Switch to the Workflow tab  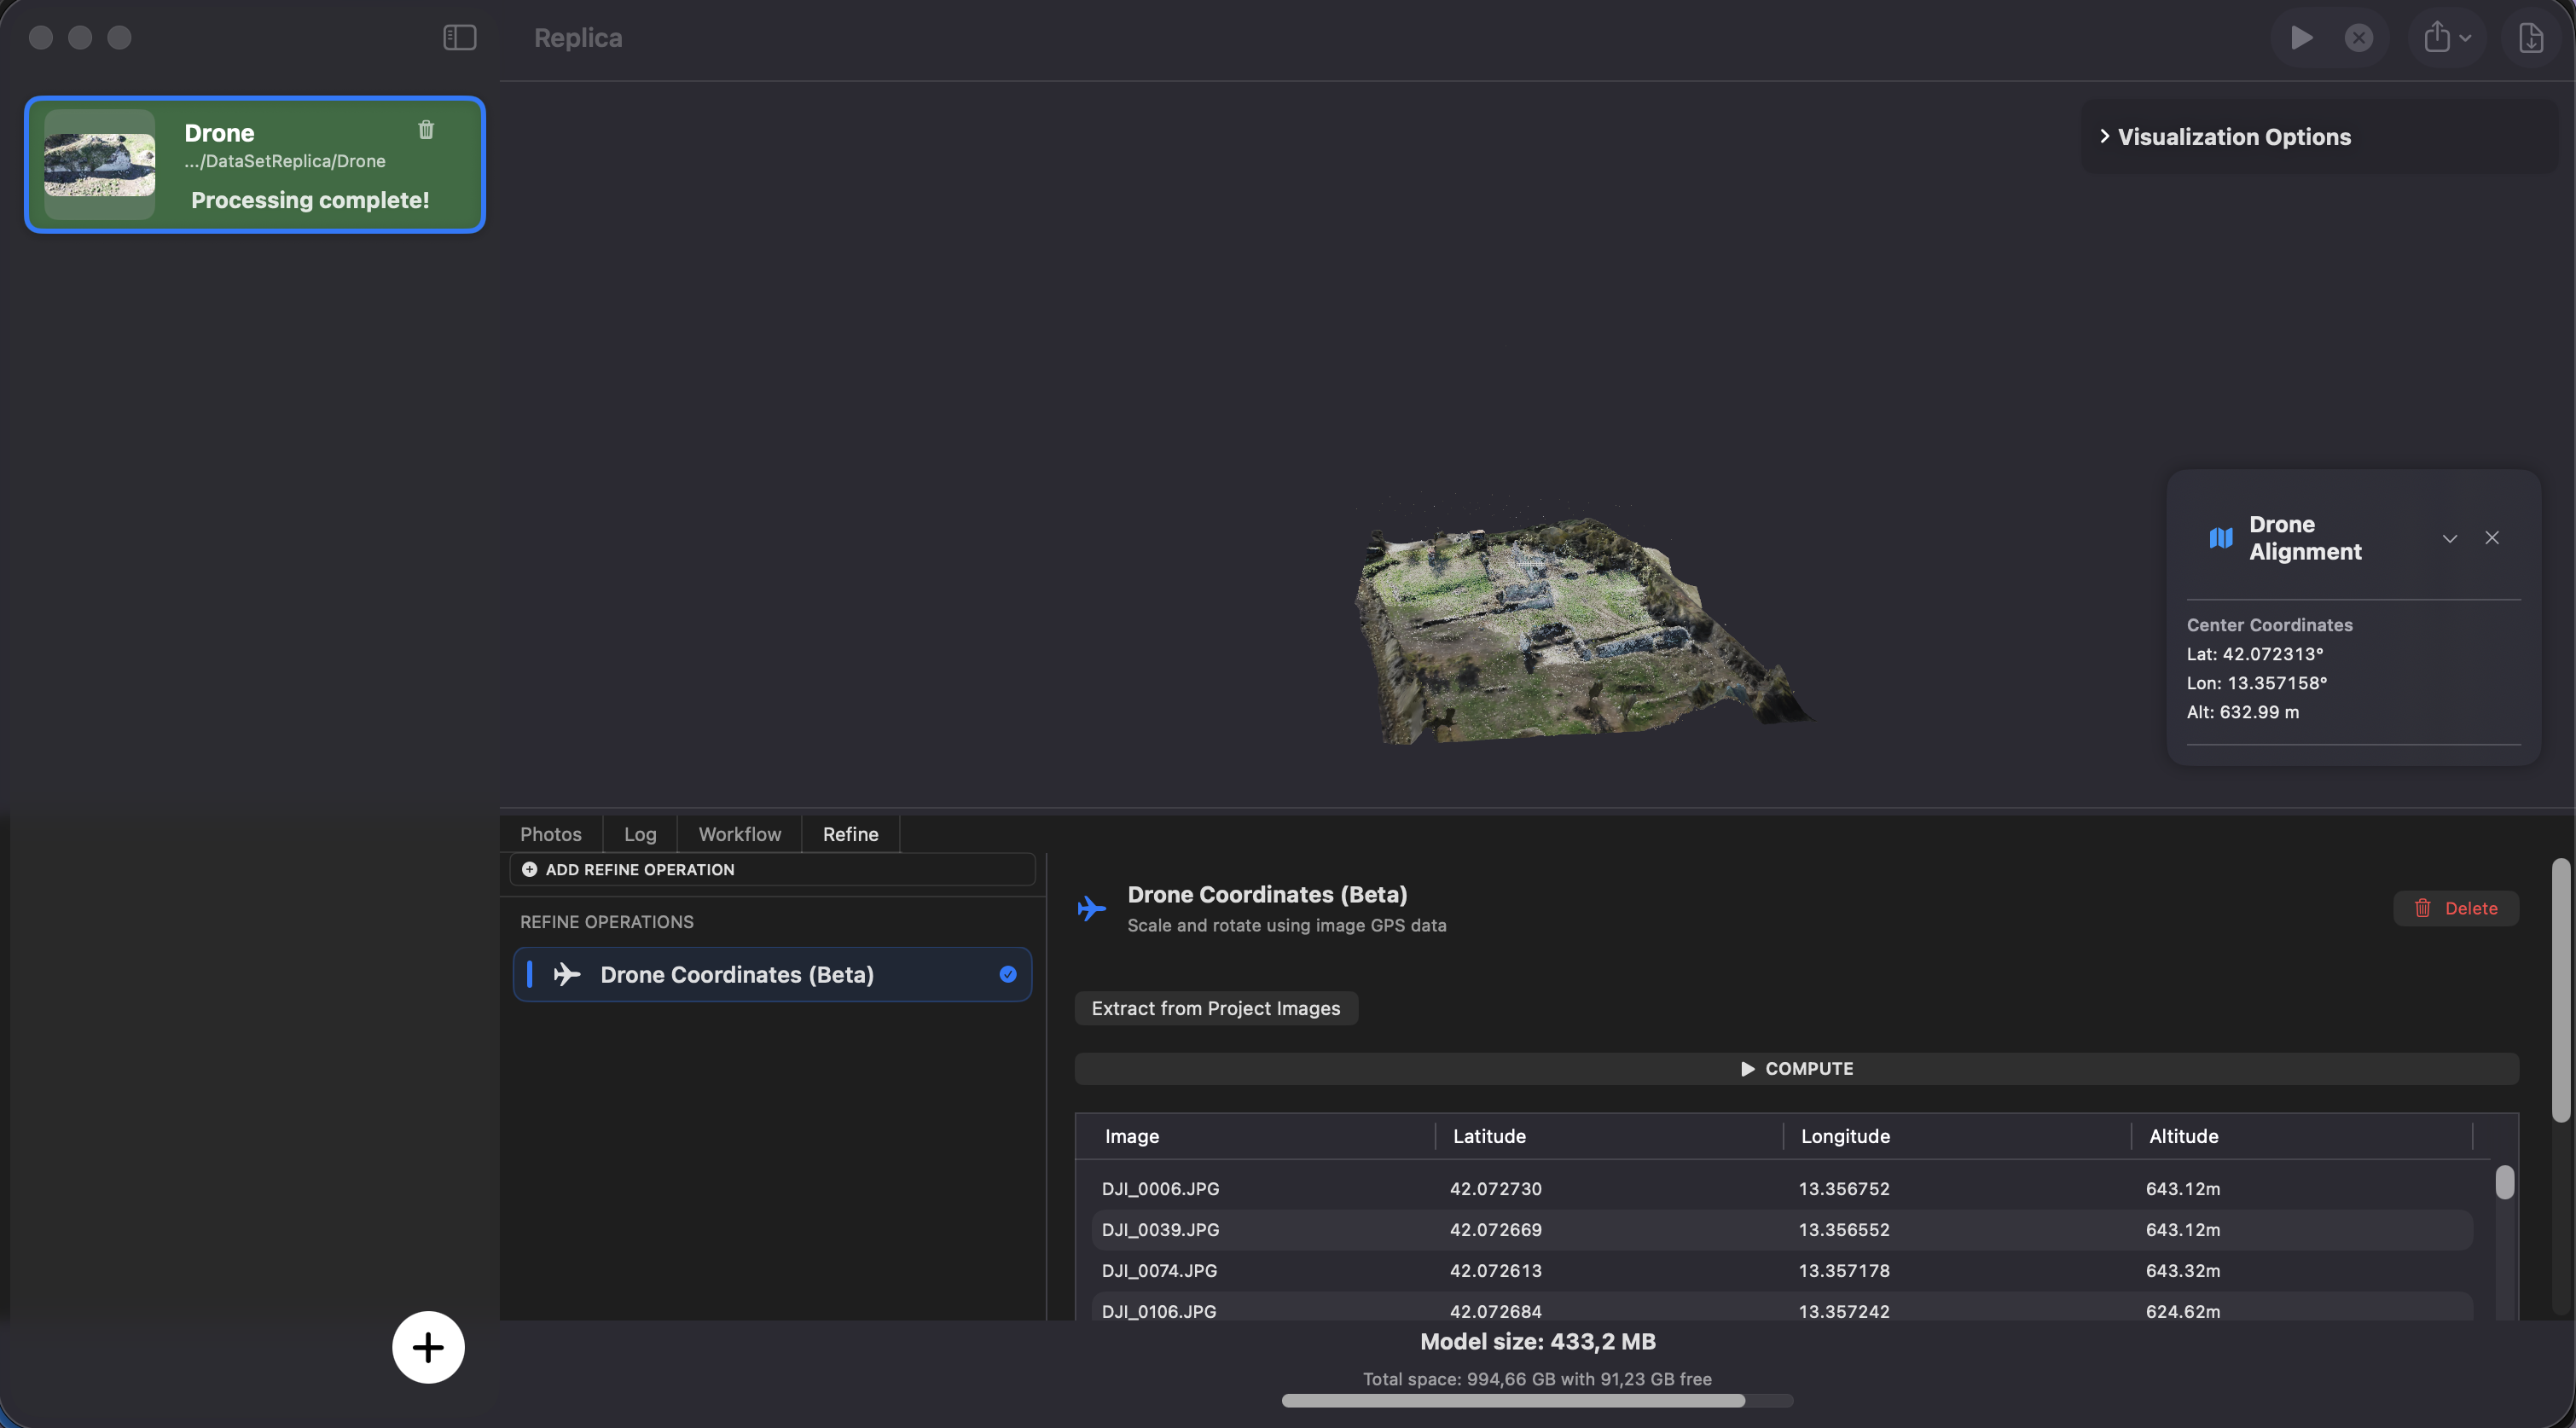[739, 834]
